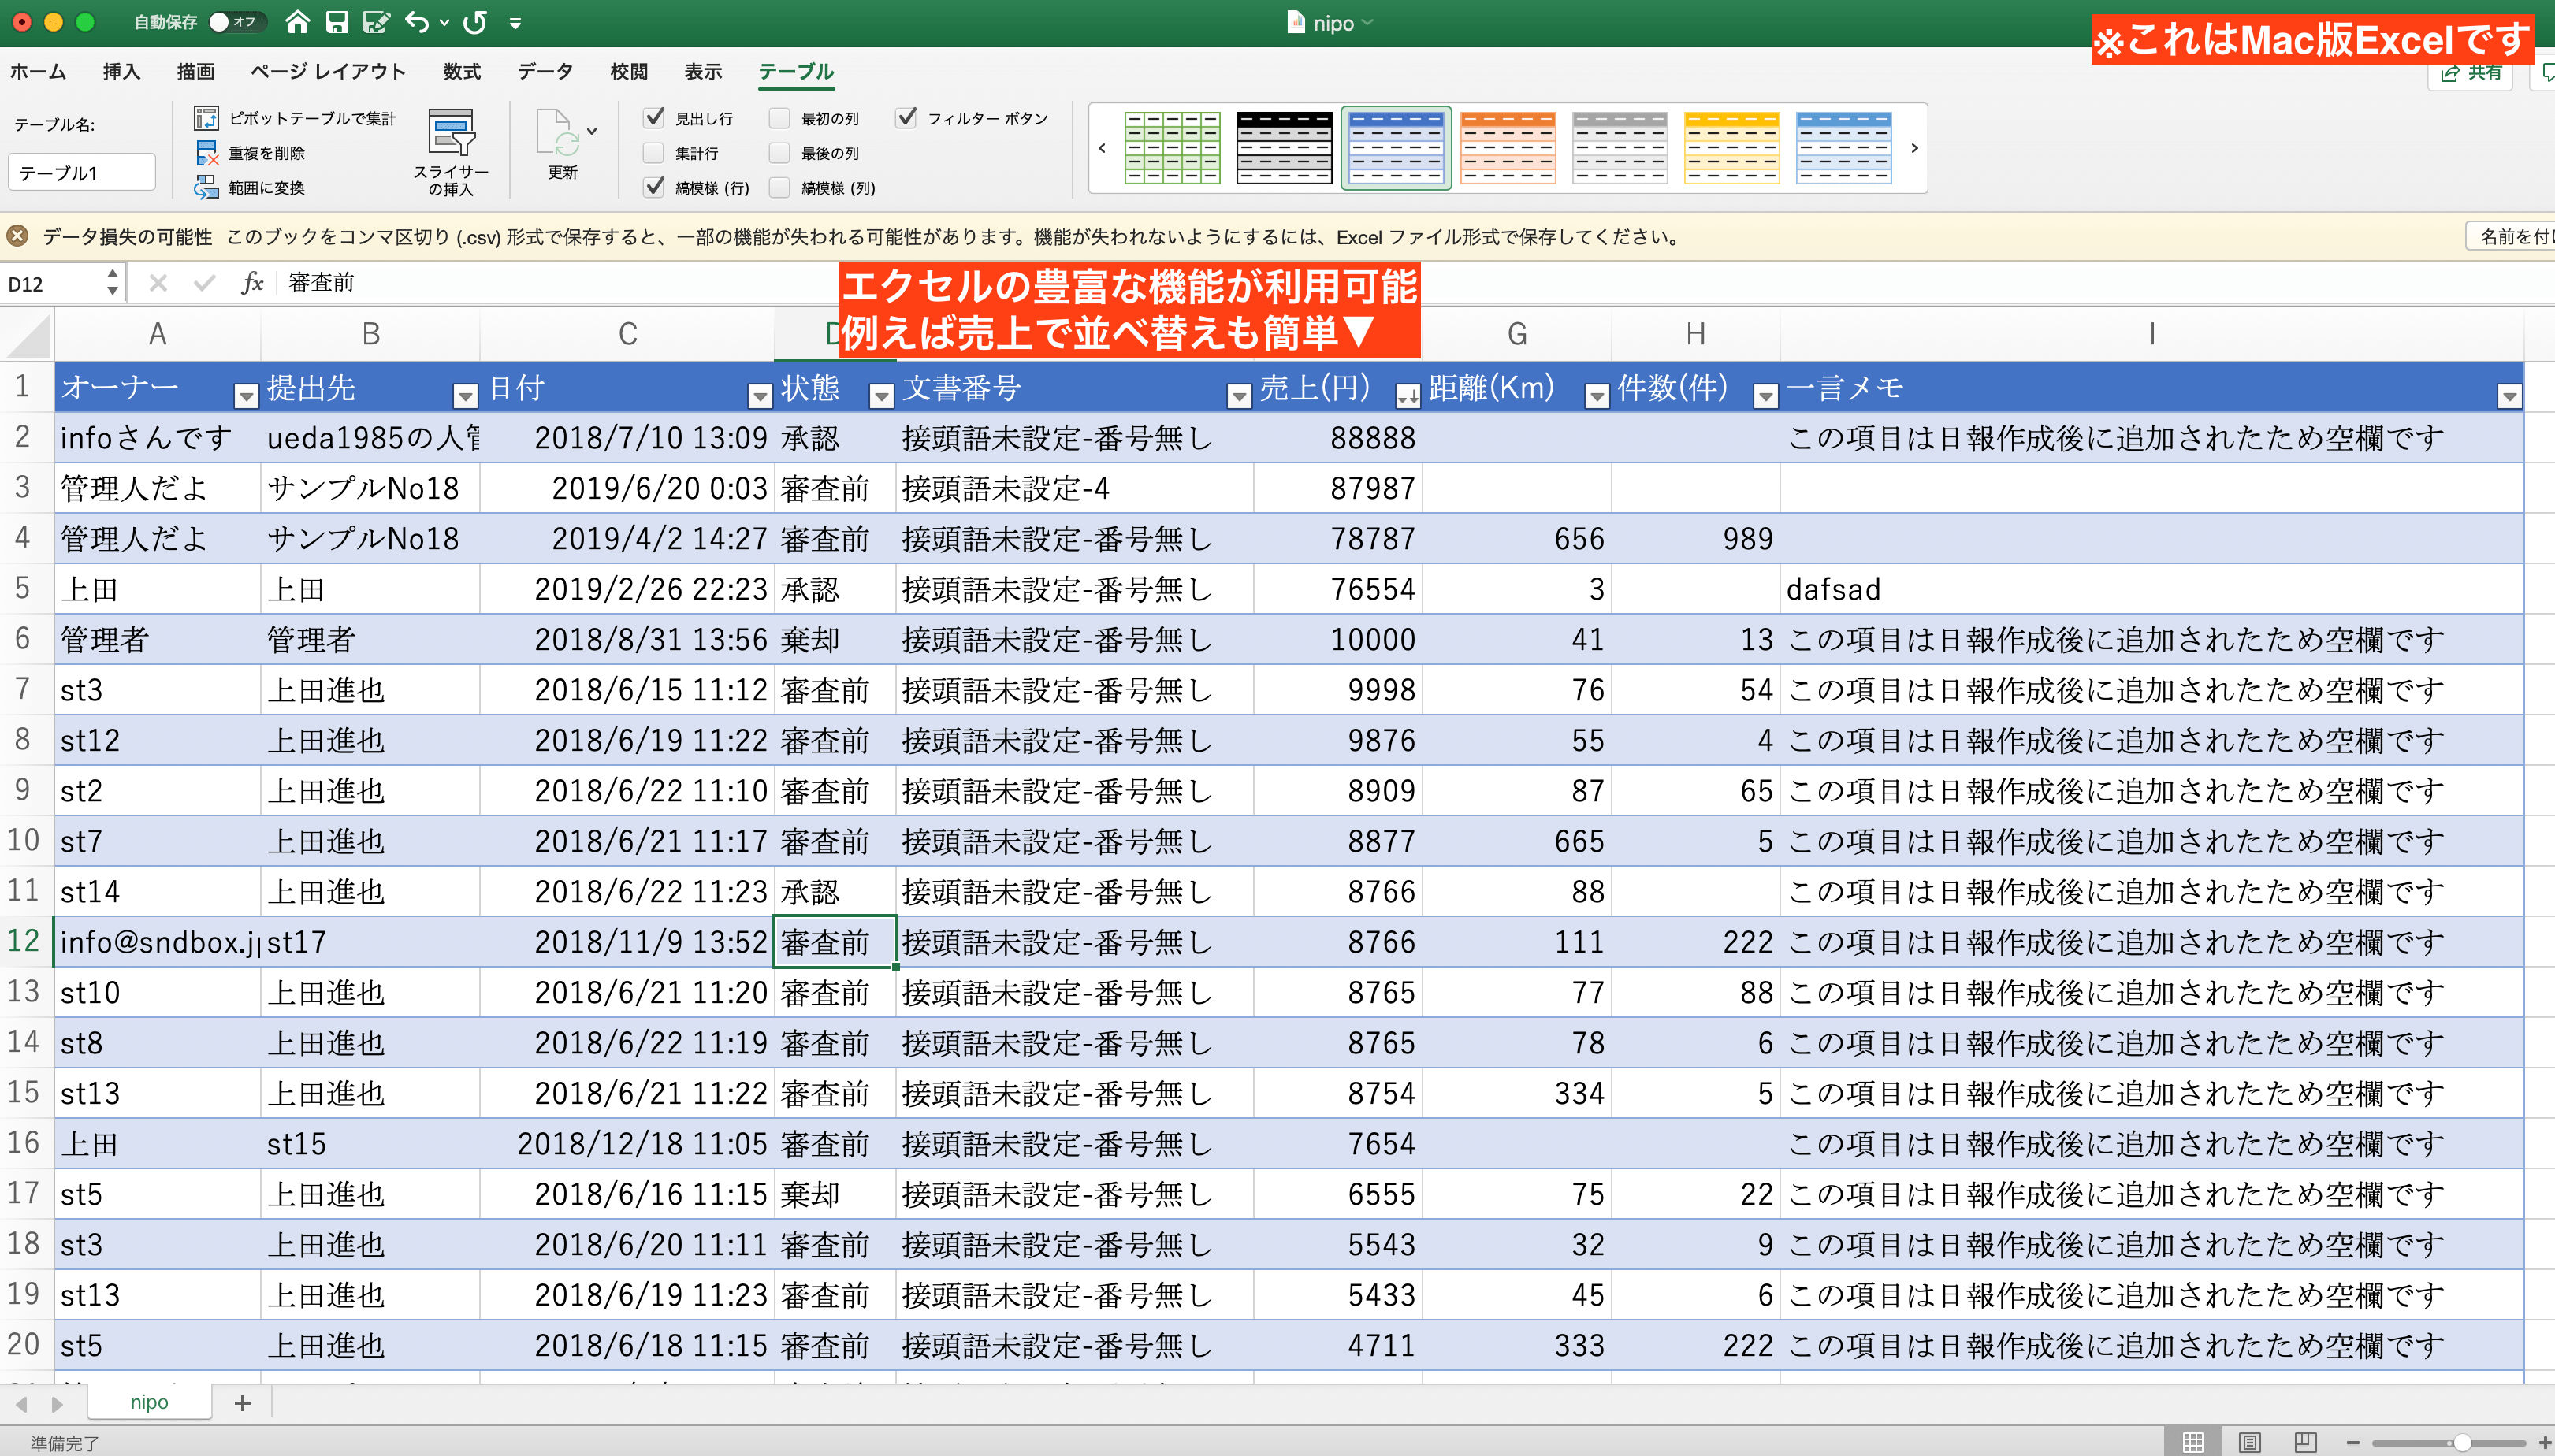Image resolution: width=2555 pixels, height=1456 pixels.
Task: Click the Save floppy disk icon
Action: [337, 22]
